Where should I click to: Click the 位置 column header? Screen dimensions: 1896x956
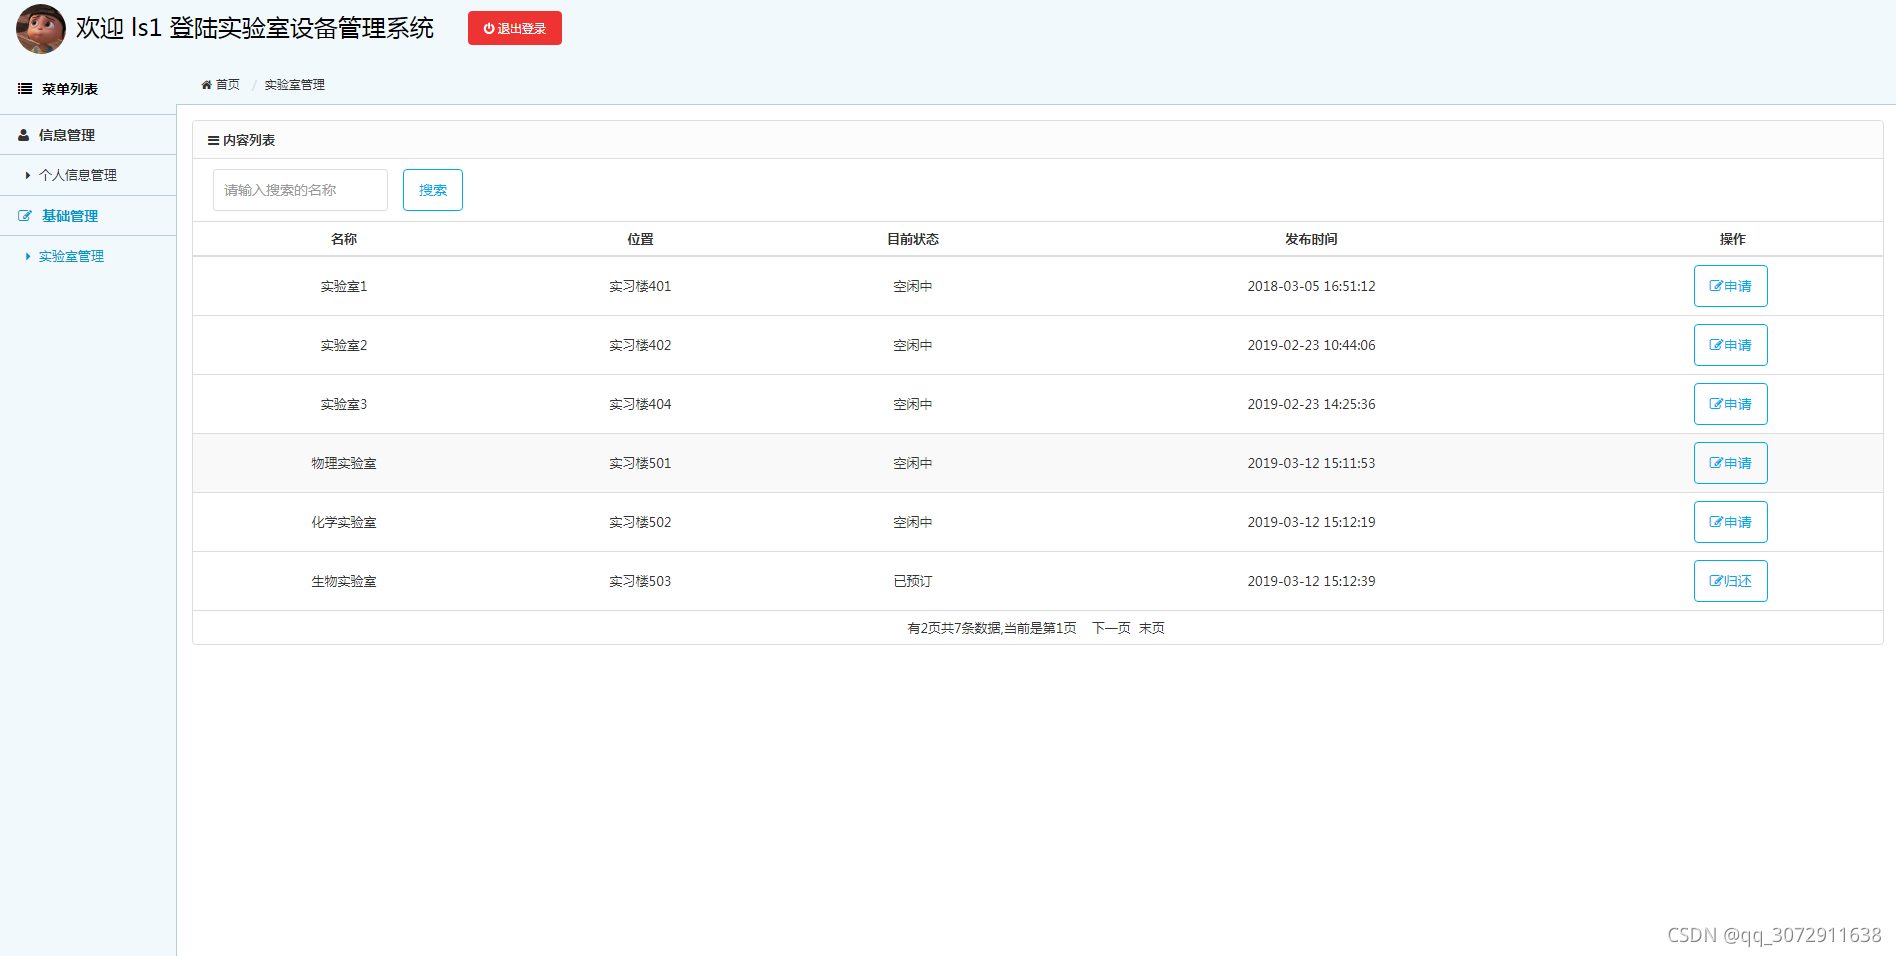[640, 239]
